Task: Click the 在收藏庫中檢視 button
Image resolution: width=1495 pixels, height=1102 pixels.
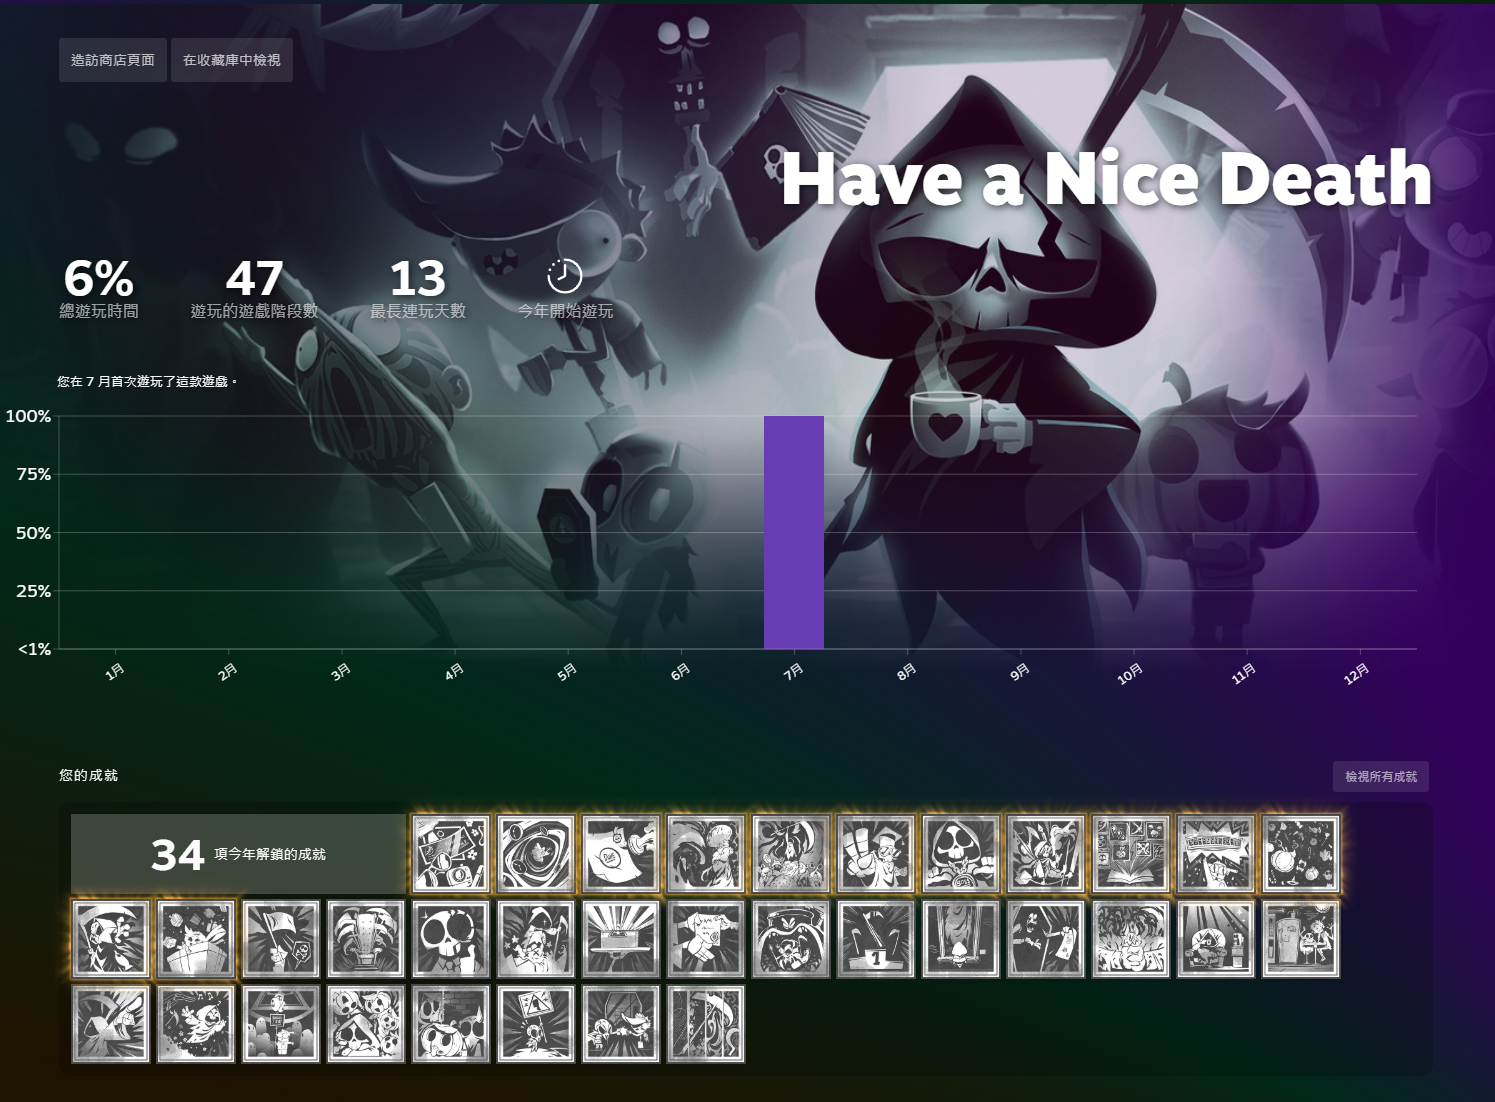Action: pos(232,60)
